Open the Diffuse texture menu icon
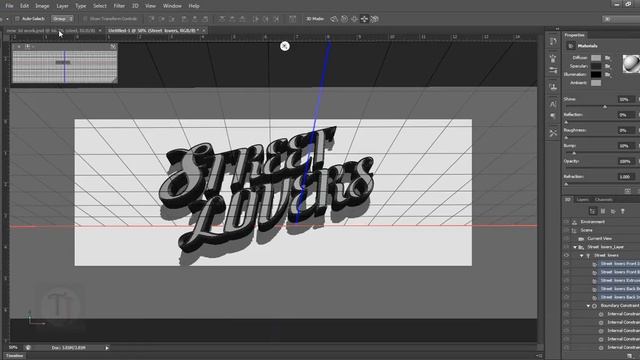The height and width of the screenshot is (360, 640). coord(608,58)
